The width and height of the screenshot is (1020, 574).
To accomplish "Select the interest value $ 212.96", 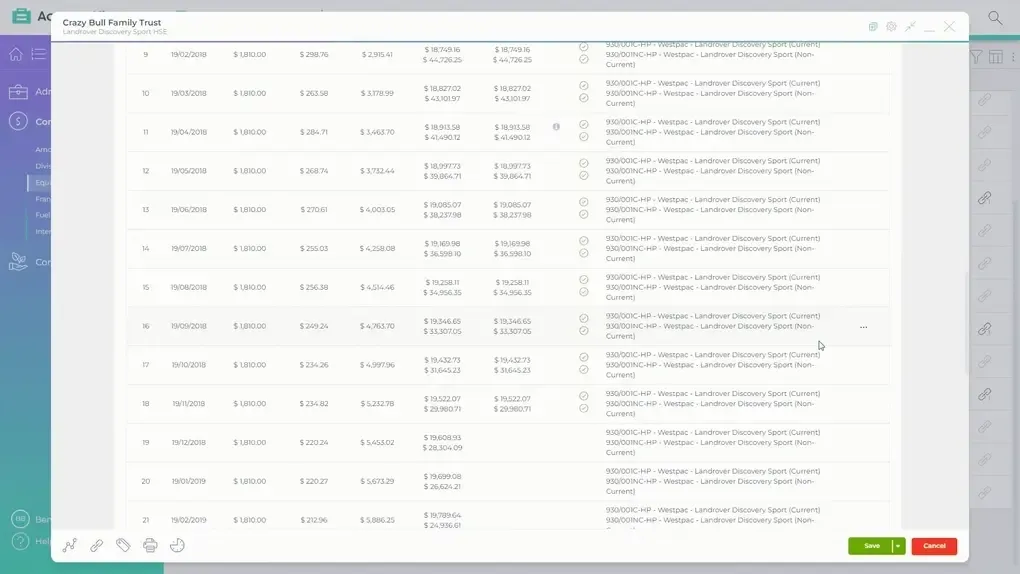I will [x=314, y=520].
